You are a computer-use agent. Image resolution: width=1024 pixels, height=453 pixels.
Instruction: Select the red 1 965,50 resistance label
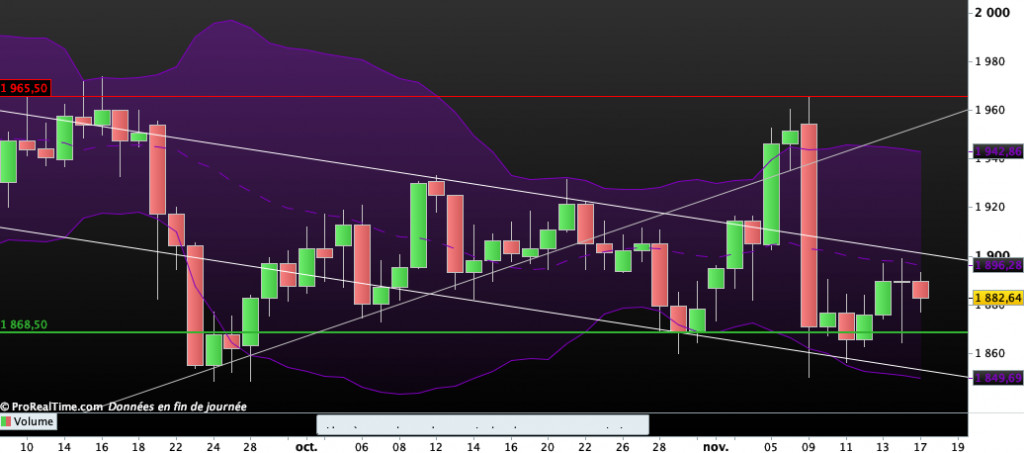coord(25,88)
